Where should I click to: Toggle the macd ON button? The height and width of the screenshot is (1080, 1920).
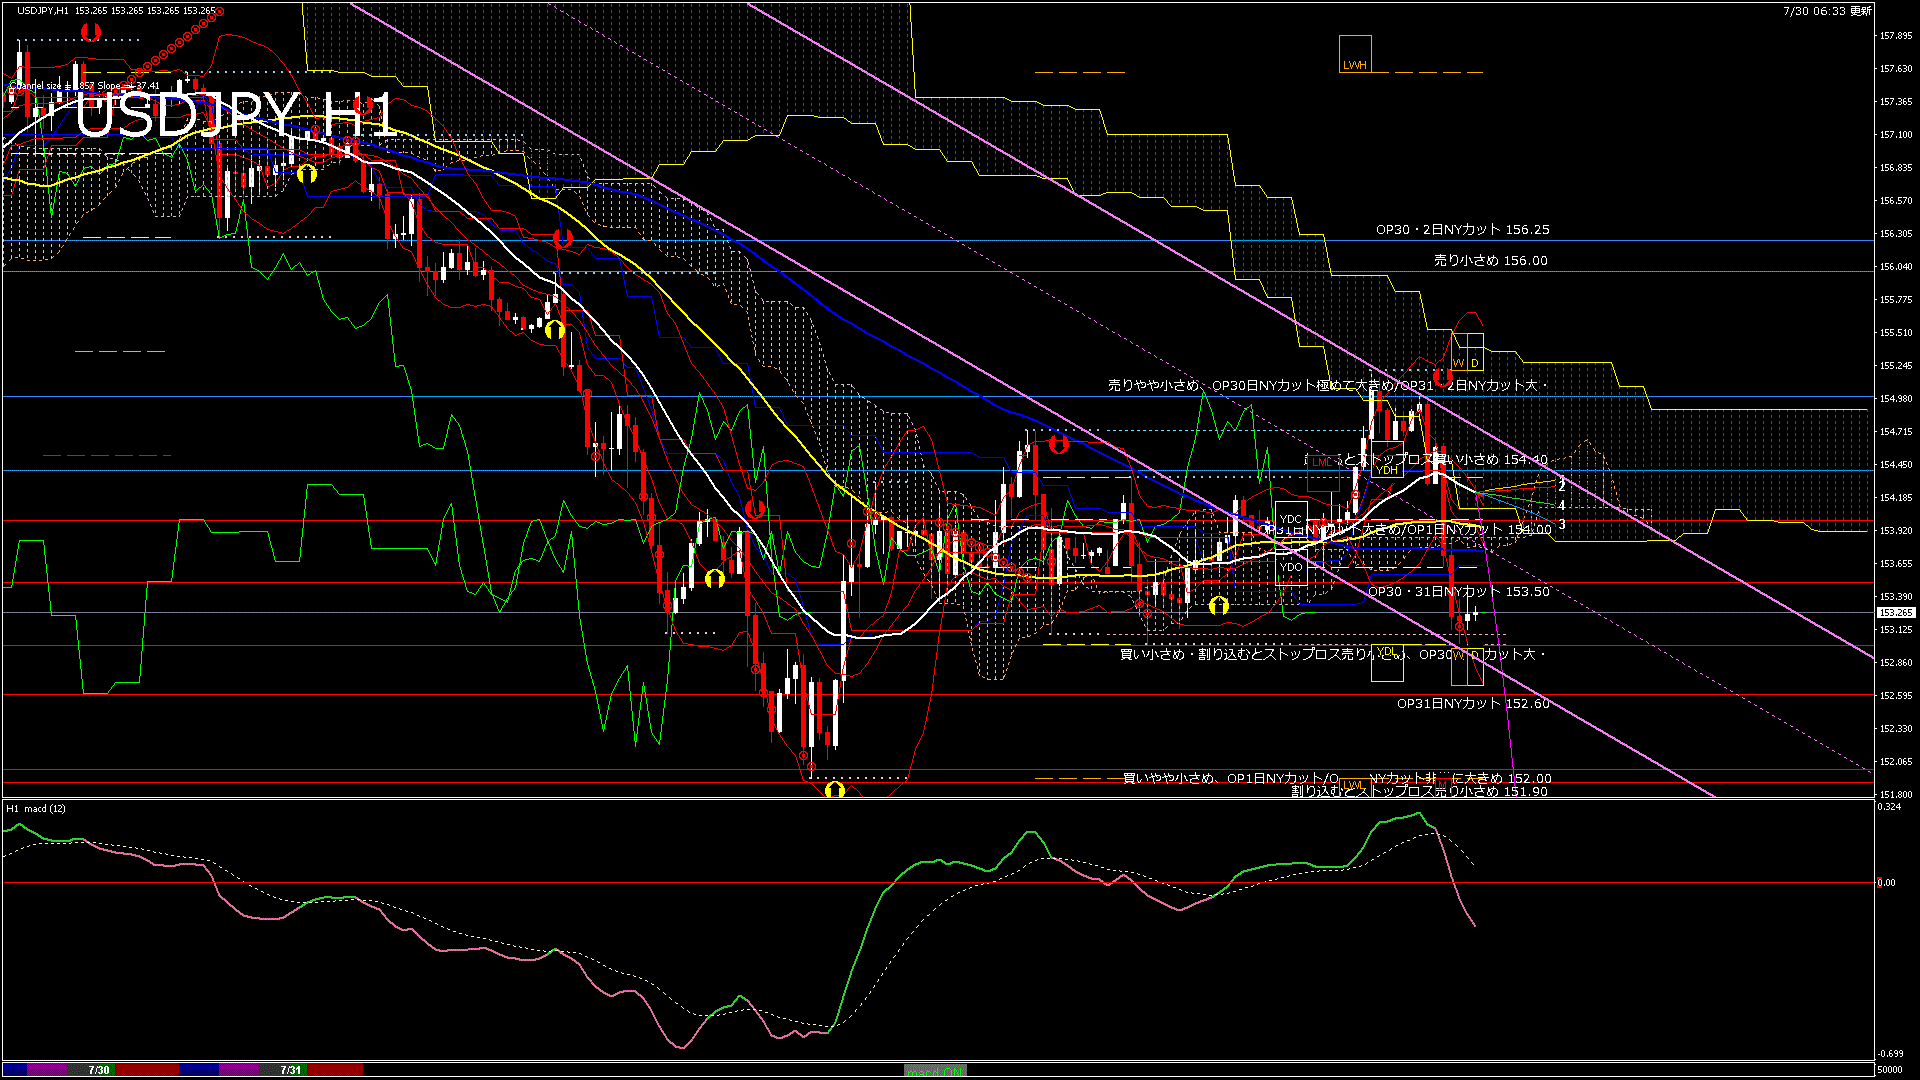tap(935, 1071)
